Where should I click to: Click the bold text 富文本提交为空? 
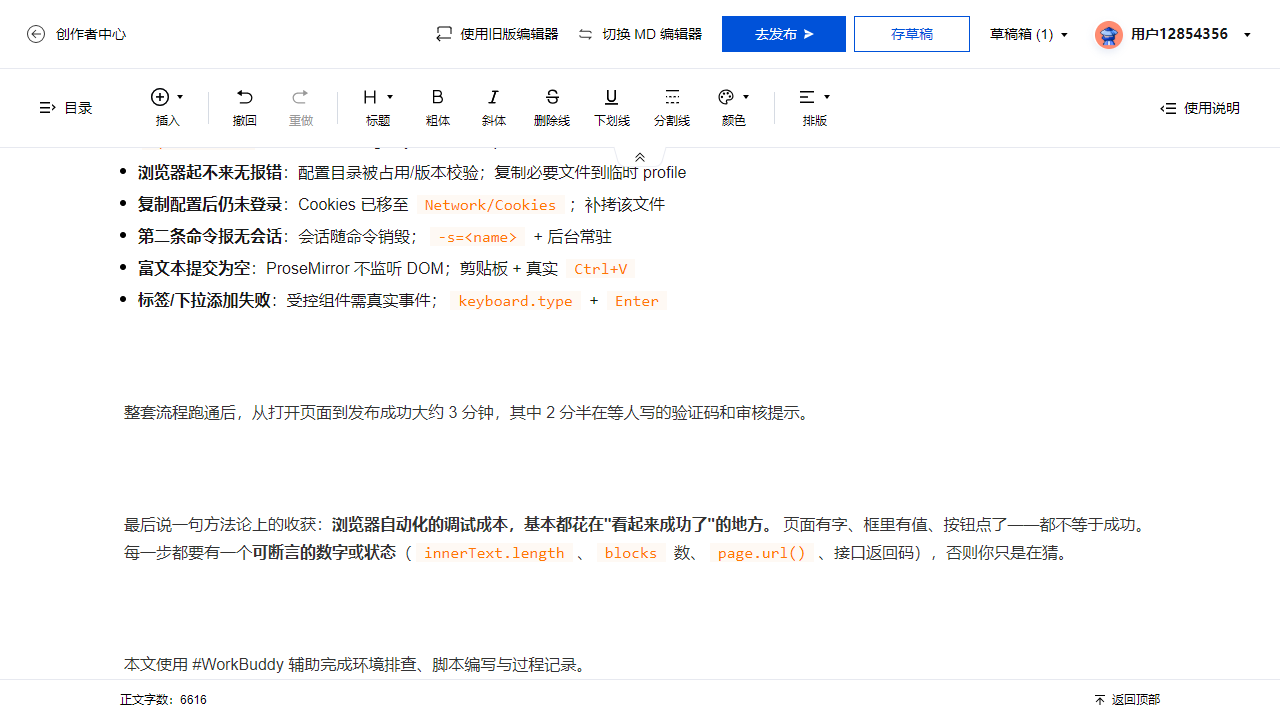pyautogui.click(x=194, y=269)
